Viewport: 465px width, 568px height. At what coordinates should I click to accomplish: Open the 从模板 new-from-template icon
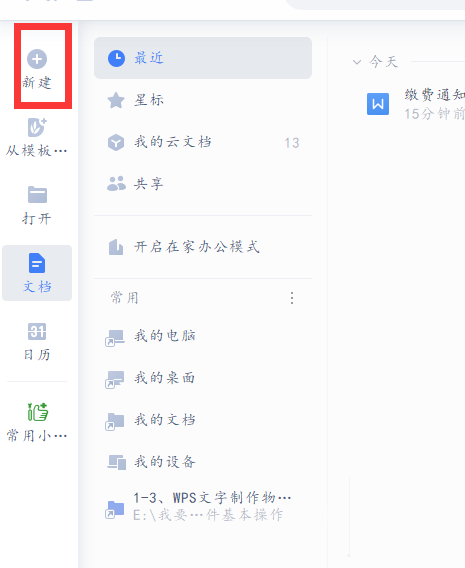coord(37,127)
